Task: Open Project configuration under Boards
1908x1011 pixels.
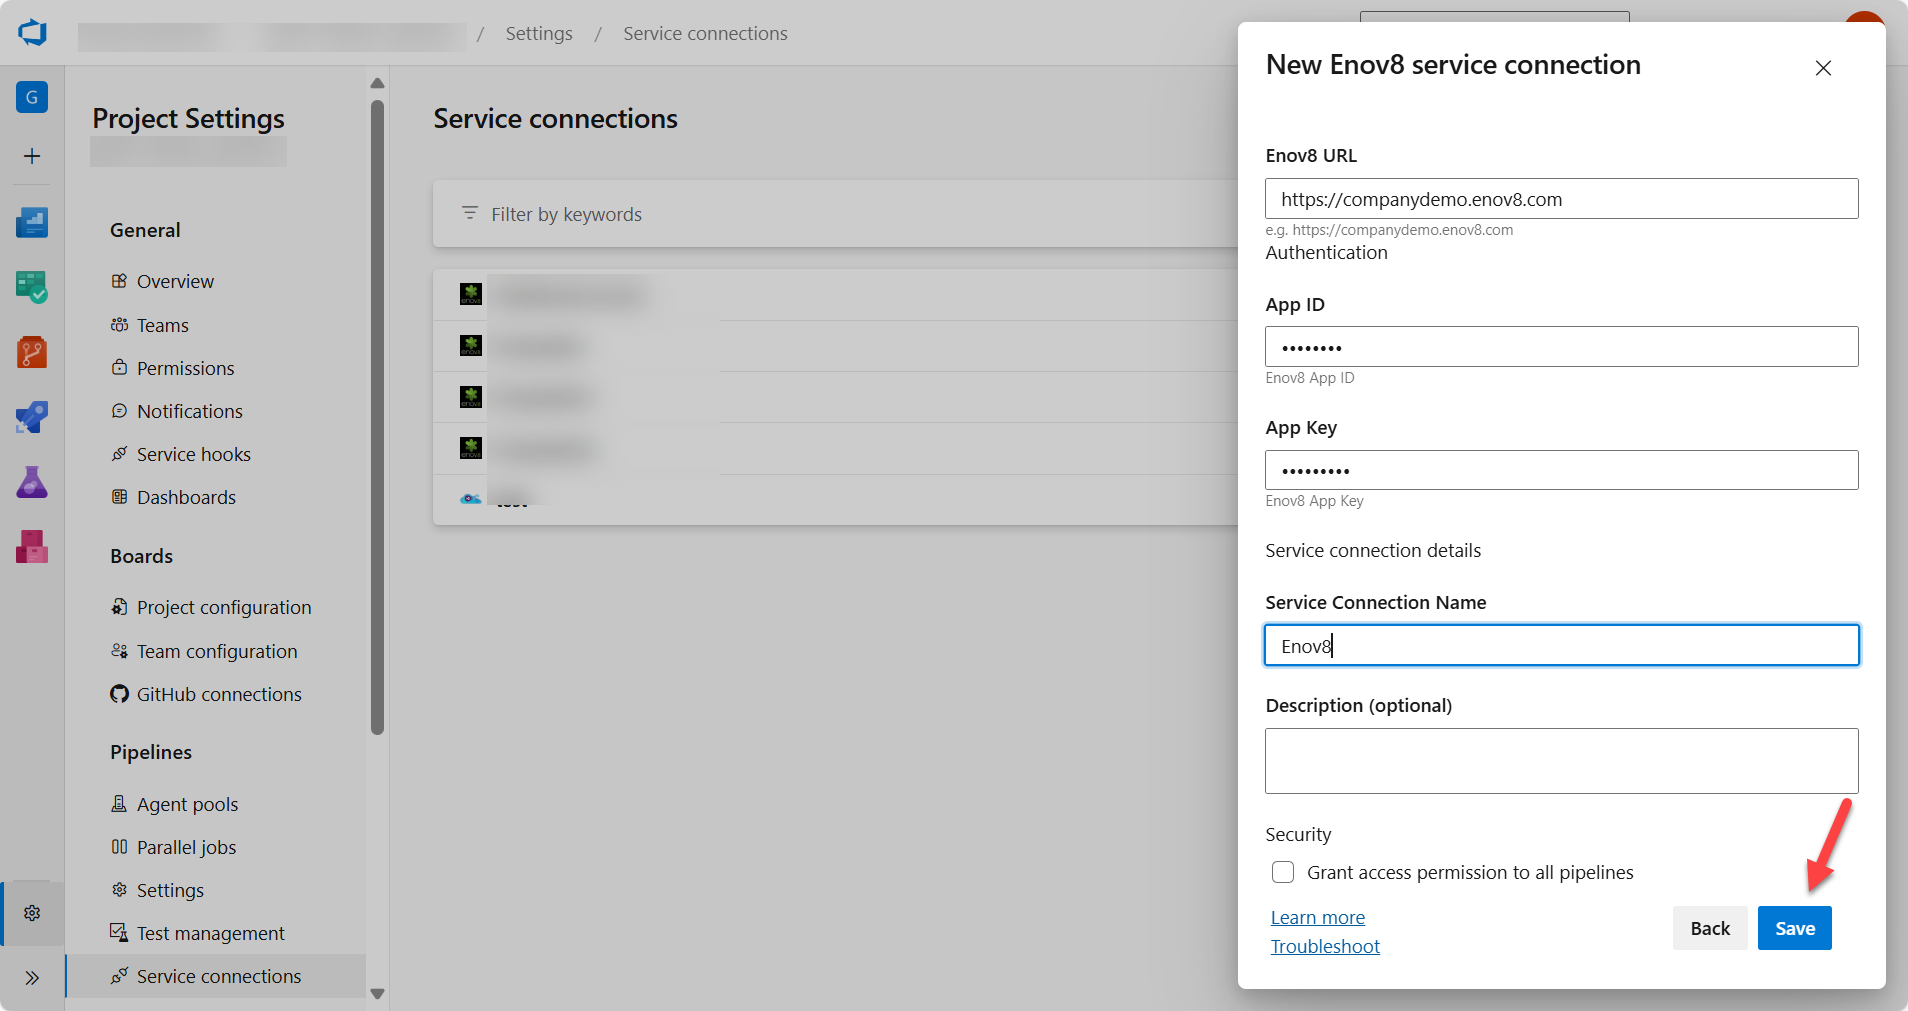Action: pos(224,607)
